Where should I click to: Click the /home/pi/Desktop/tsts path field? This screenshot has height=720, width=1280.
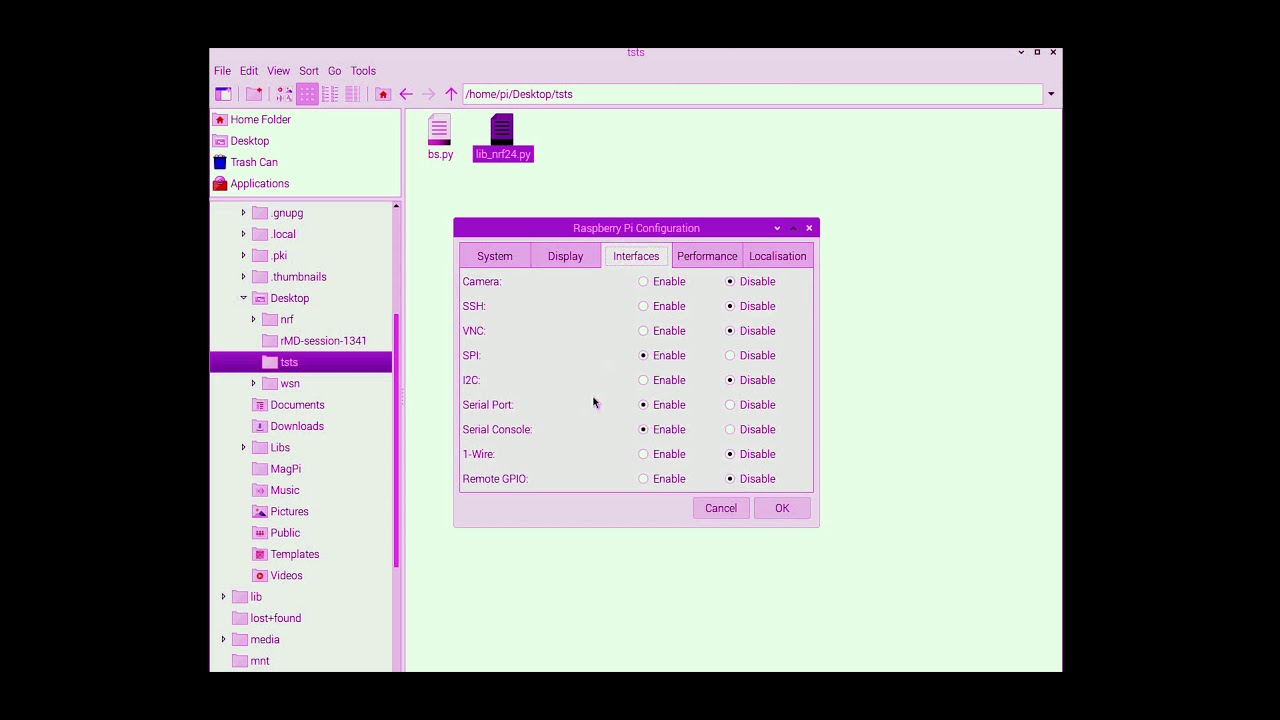(x=752, y=94)
